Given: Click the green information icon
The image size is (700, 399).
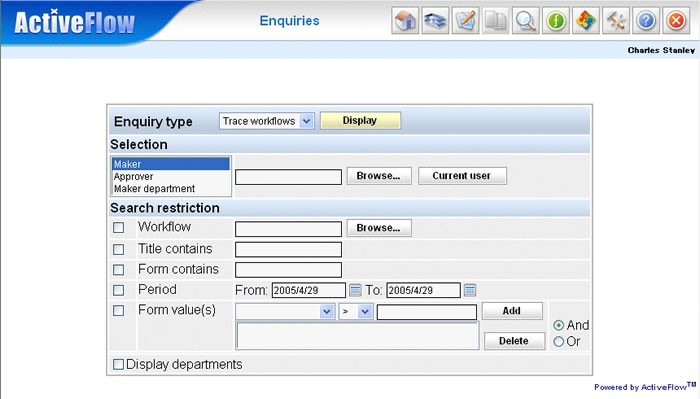Looking at the screenshot, I should [x=556, y=21].
